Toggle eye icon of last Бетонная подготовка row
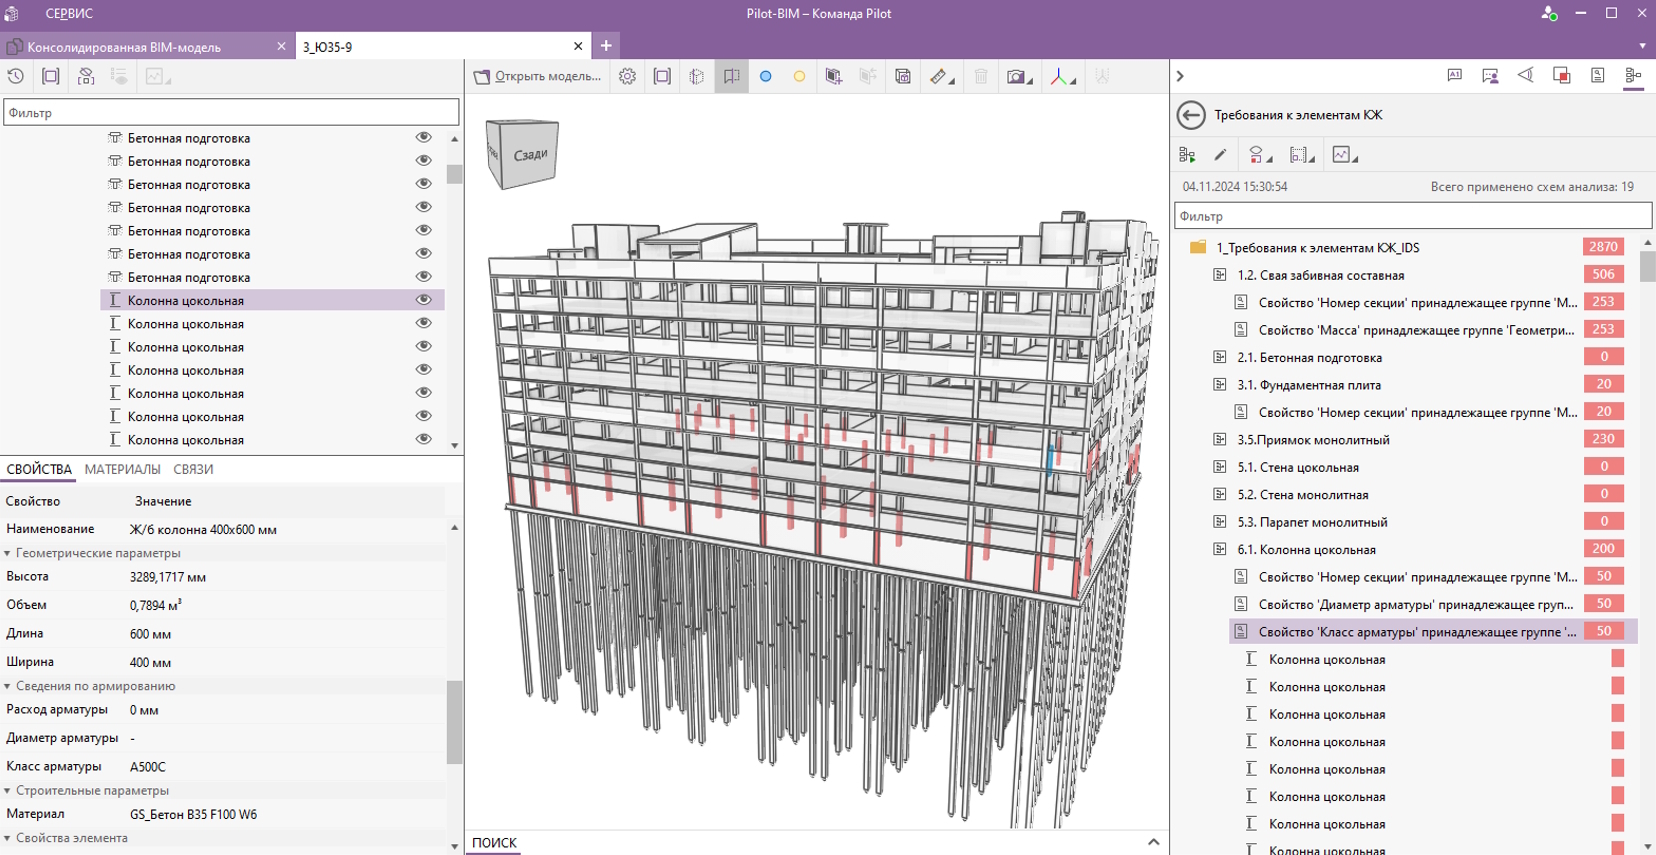 point(423,277)
